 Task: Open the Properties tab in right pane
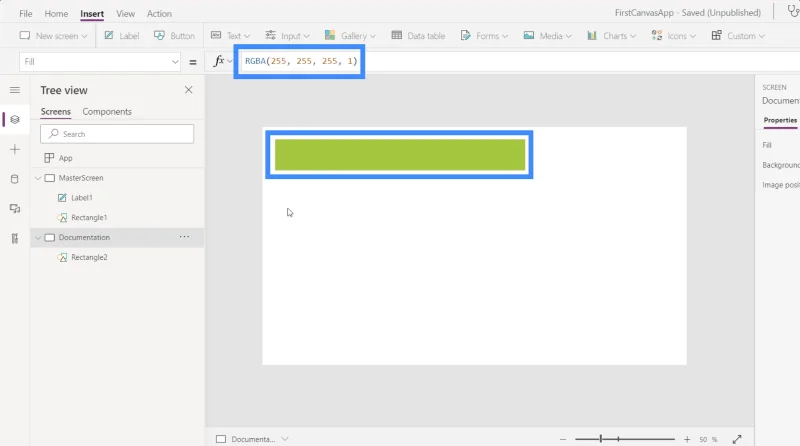tap(780, 120)
